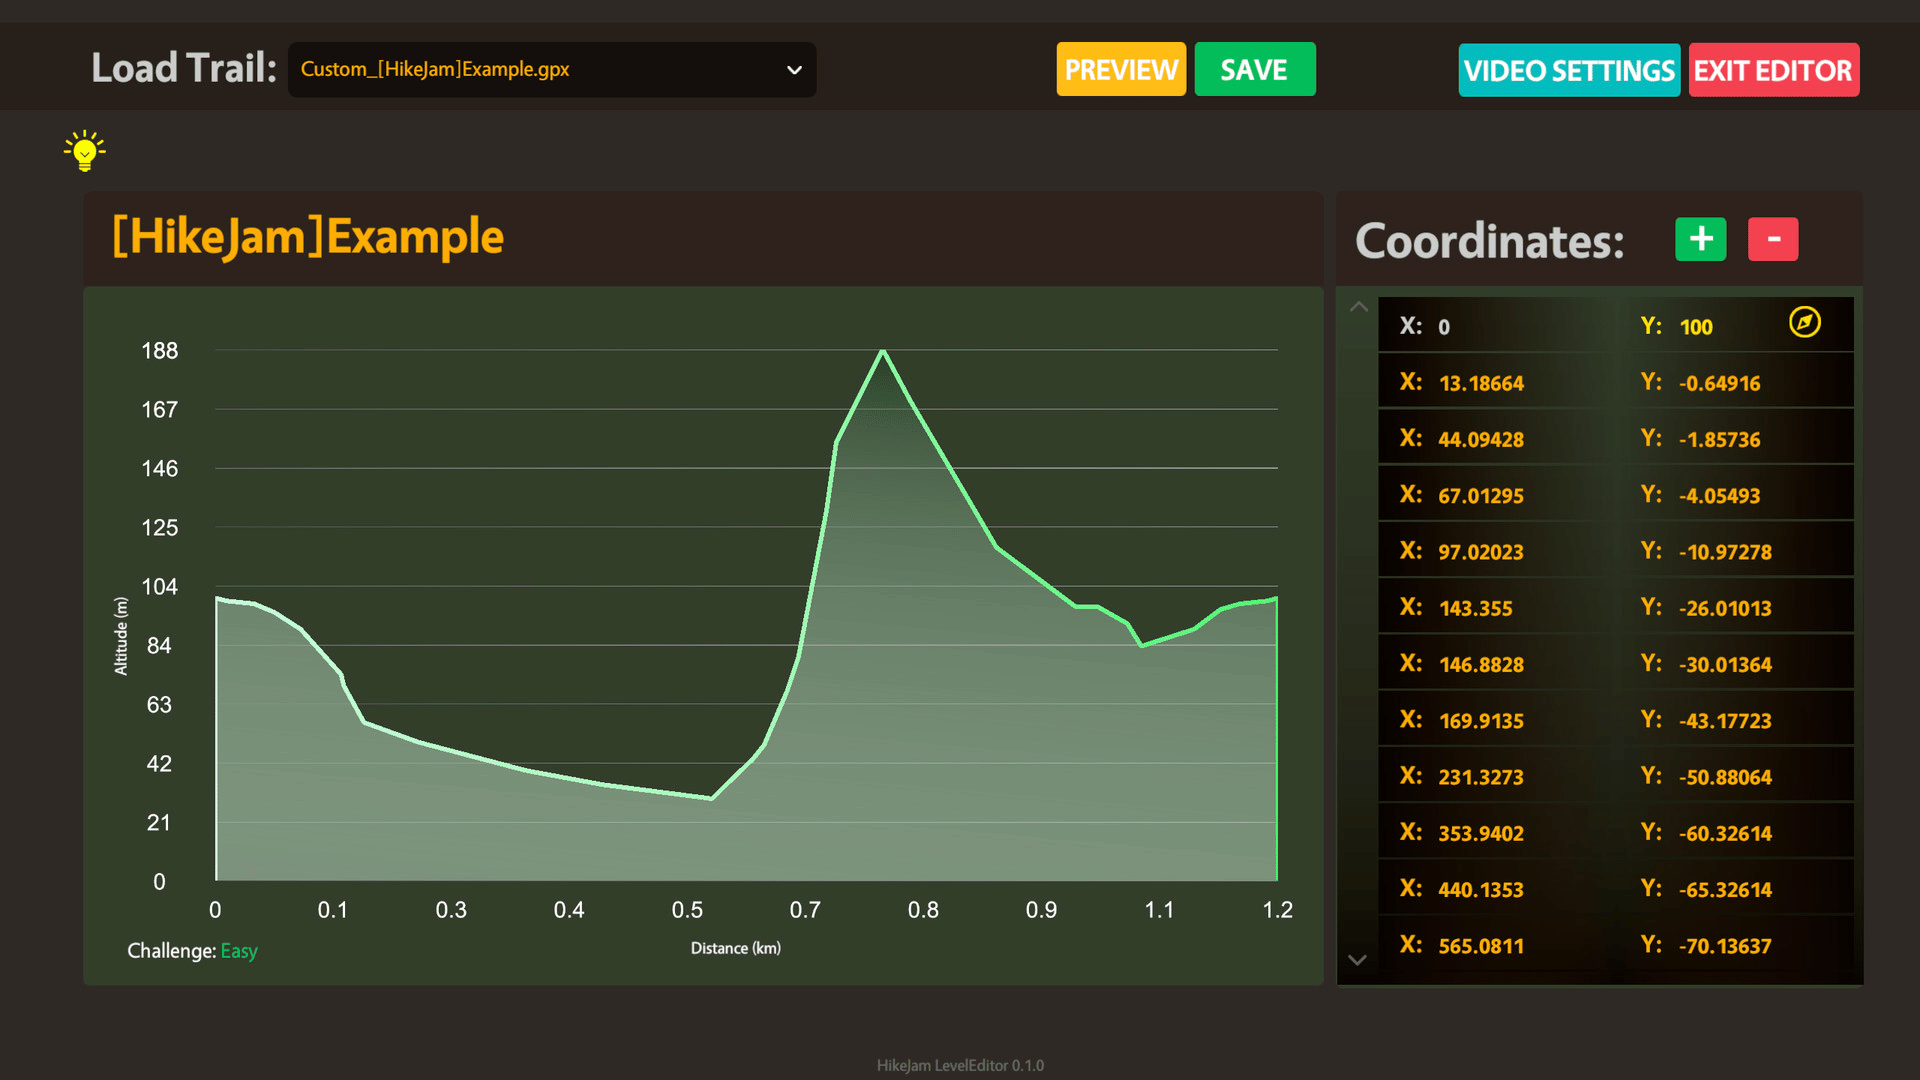Click the red minus remove-coordinate icon
This screenshot has width=1920, height=1080.
pyautogui.click(x=1773, y=239)
